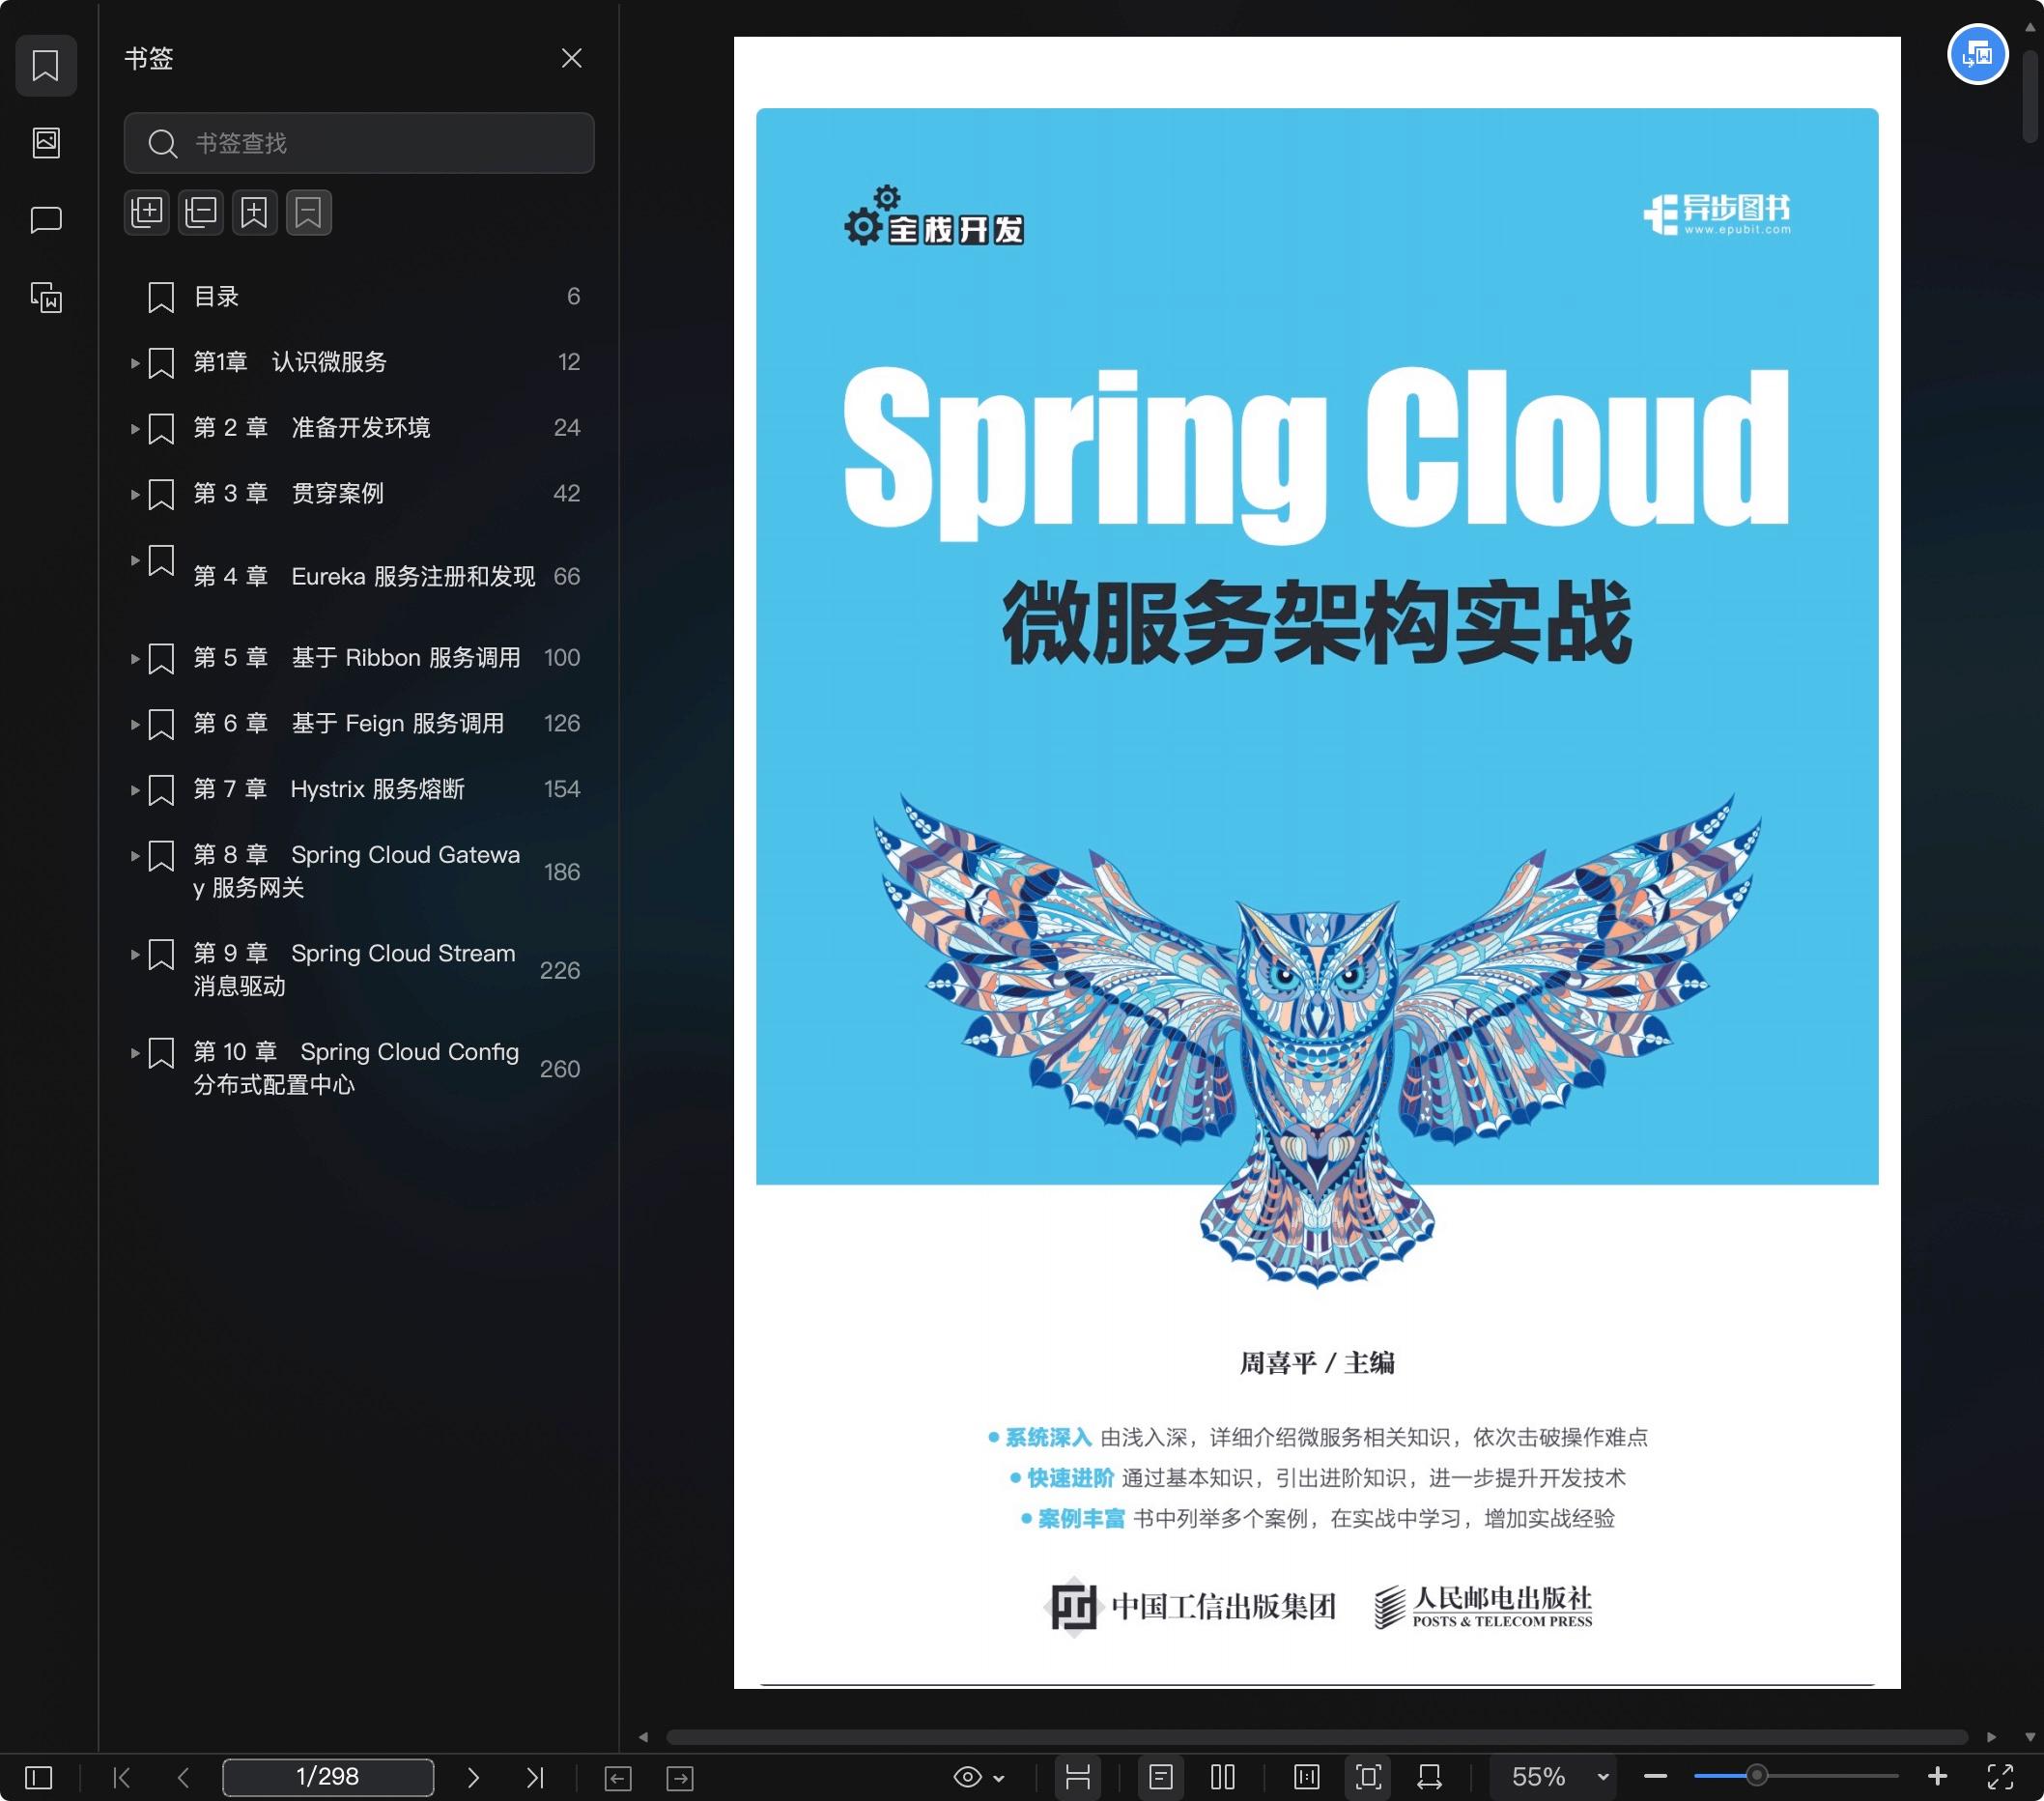Jump to 第 3 章 贯穿案例
Viewport: 2044px width, 1801px height.
pos(288,493)
